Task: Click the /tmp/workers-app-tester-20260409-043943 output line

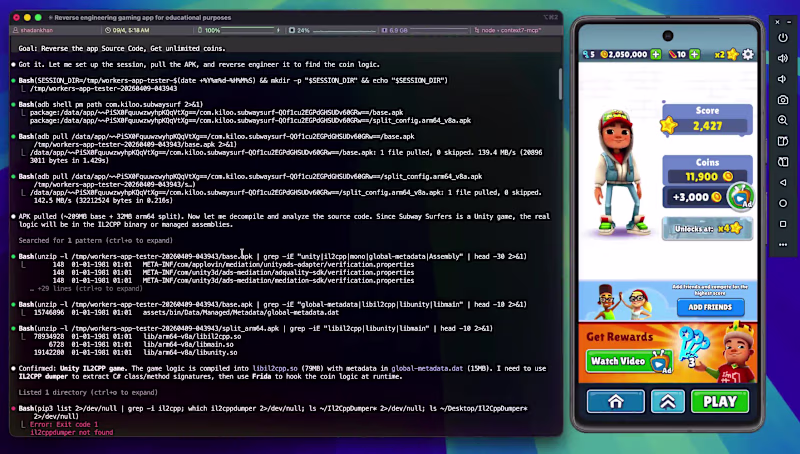Action: pyautogui.click(x=104, y=88)
